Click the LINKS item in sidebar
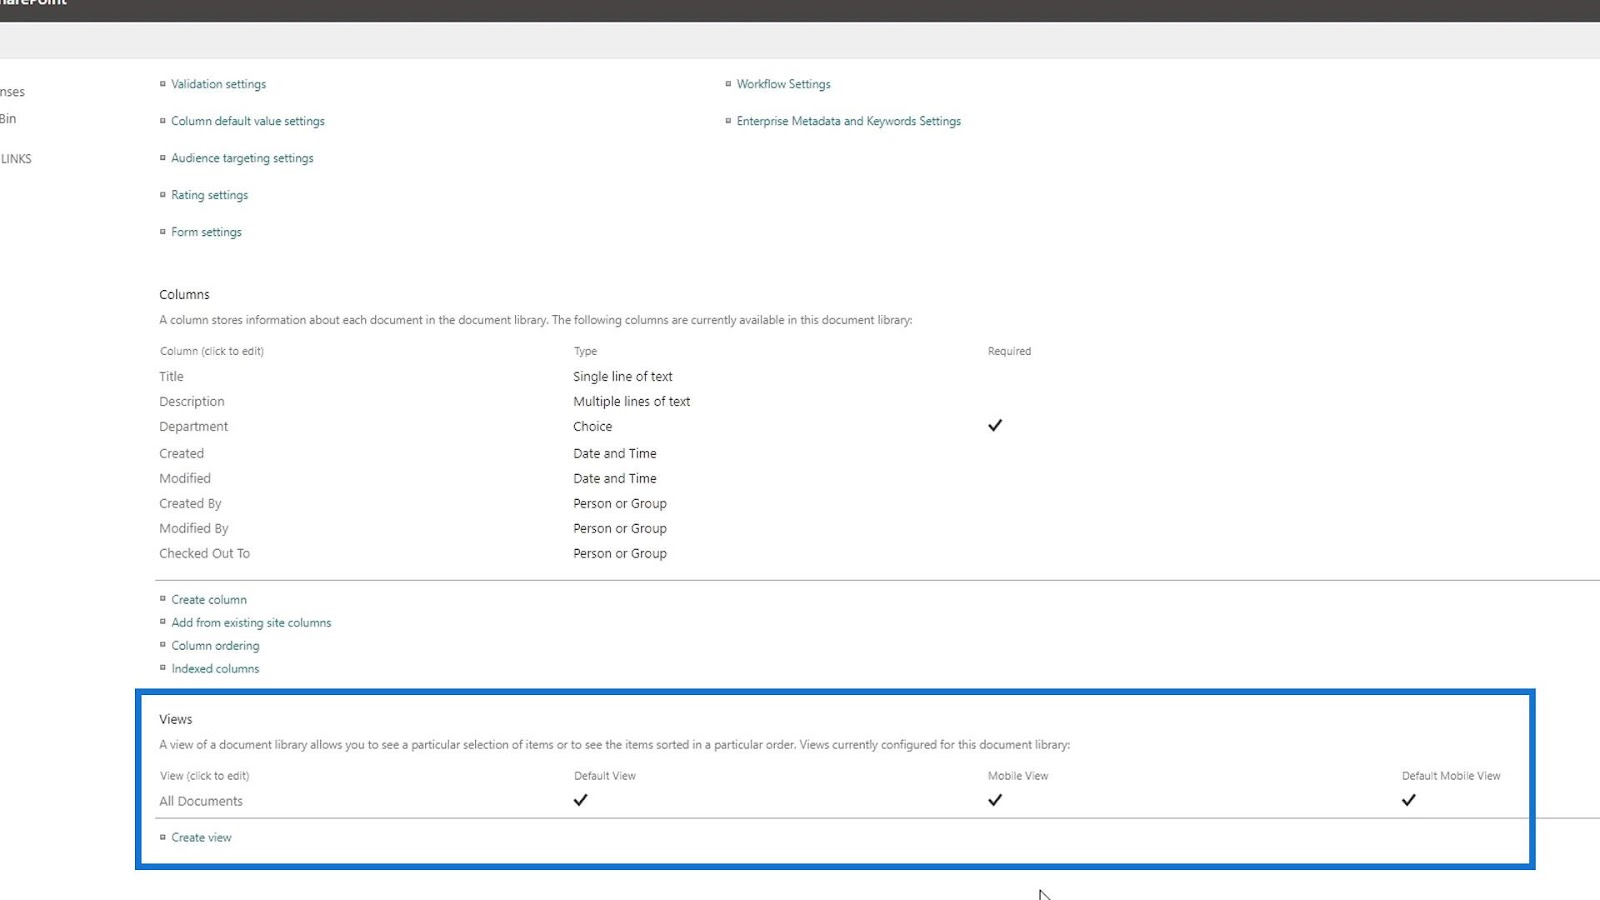The width and height of the screenshot is (1600, 900). (x=16, y=159)
